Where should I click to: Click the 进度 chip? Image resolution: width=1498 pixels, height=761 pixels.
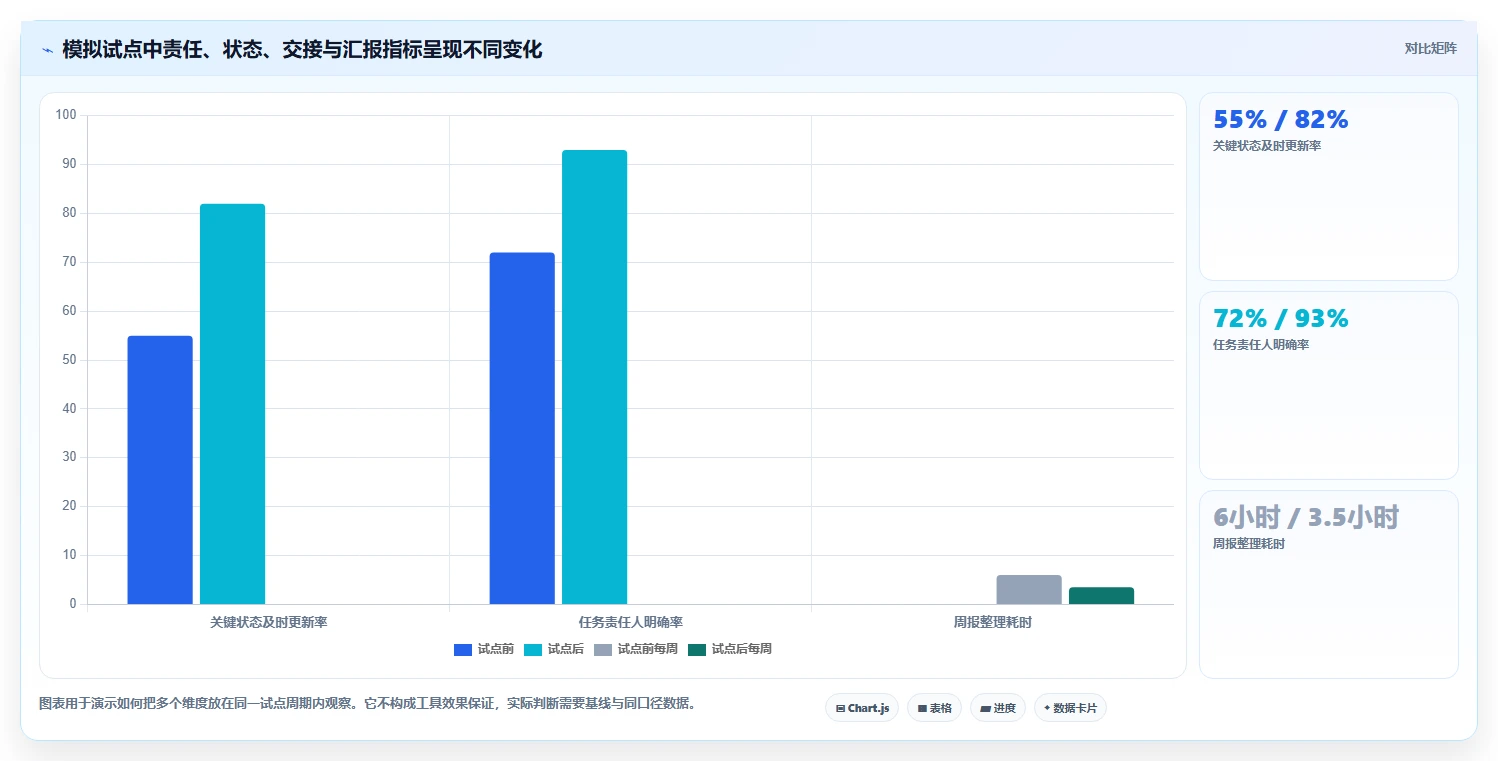(x=998, y=708)
